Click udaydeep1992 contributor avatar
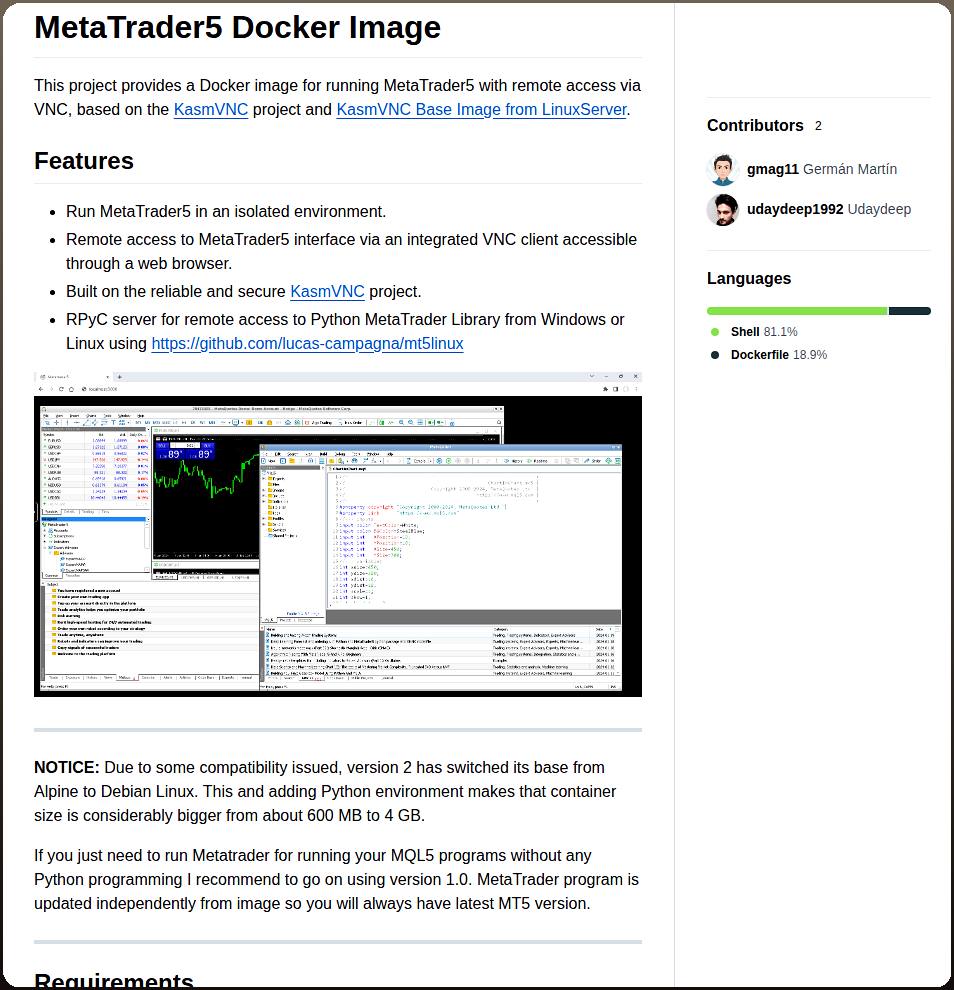This screenshot has width=954, height=990. 723,210
